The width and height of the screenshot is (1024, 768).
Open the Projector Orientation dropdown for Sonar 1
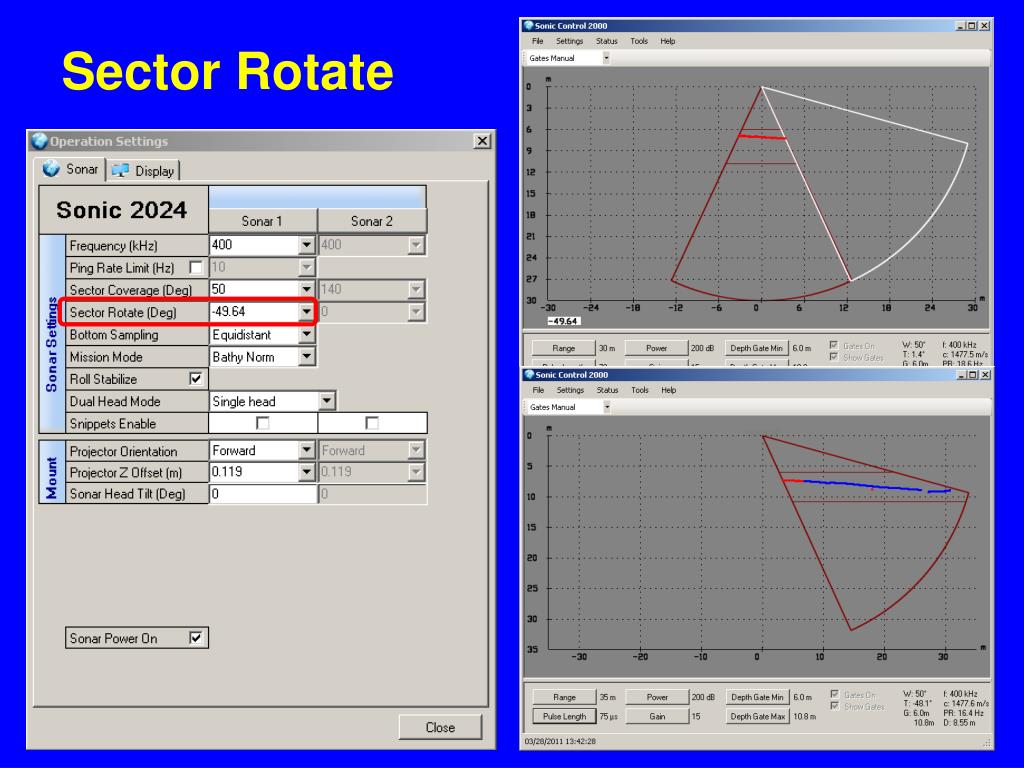pyautogui.click(x=306, y=450)
